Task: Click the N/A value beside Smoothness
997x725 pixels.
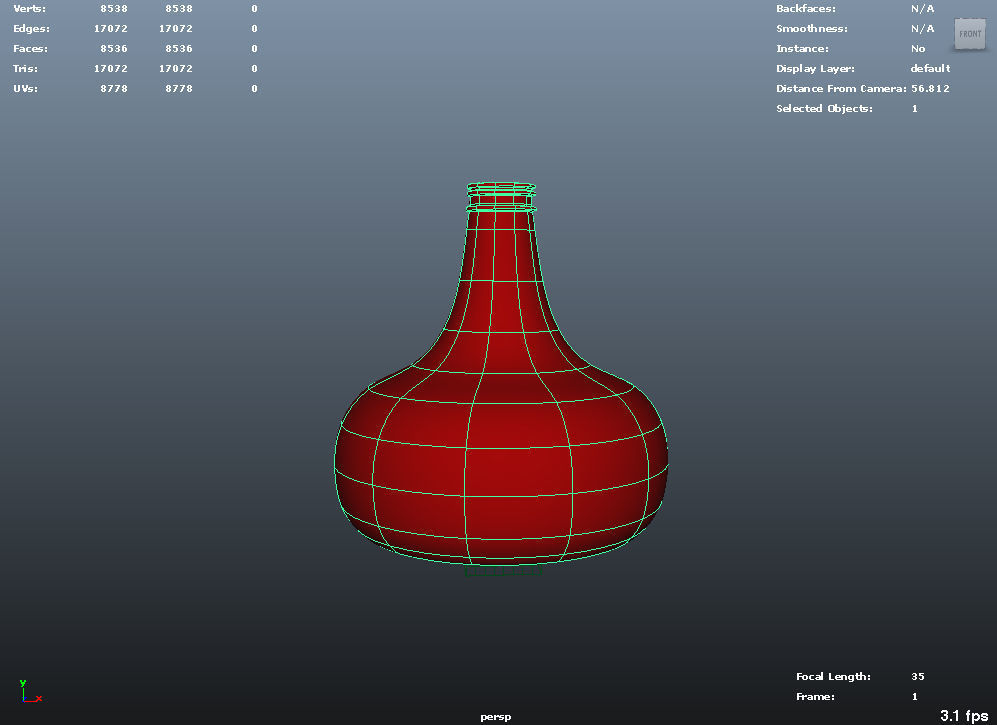Action: 923,29
